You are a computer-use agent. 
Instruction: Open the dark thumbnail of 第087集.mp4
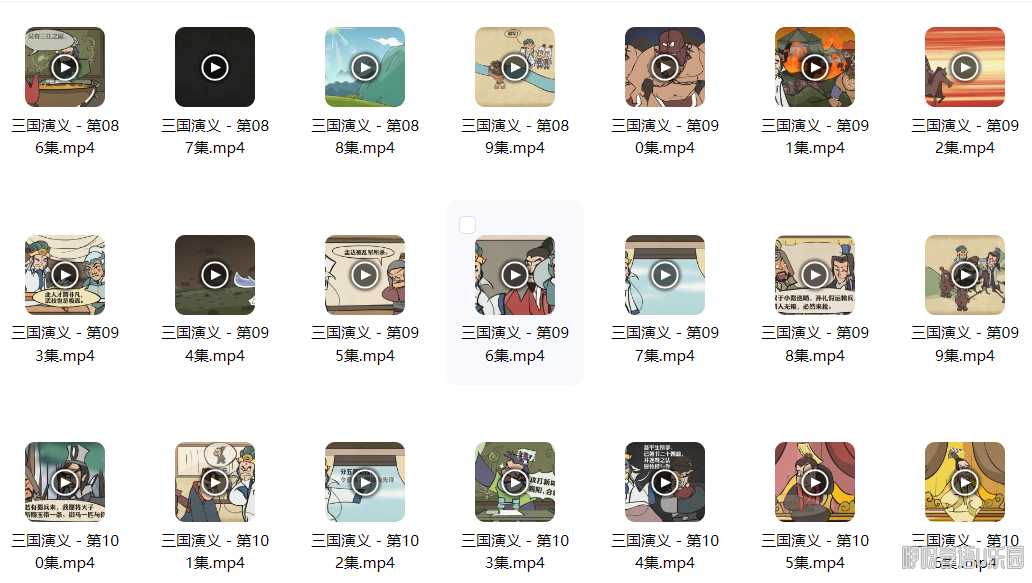click(x=215, y=67)
